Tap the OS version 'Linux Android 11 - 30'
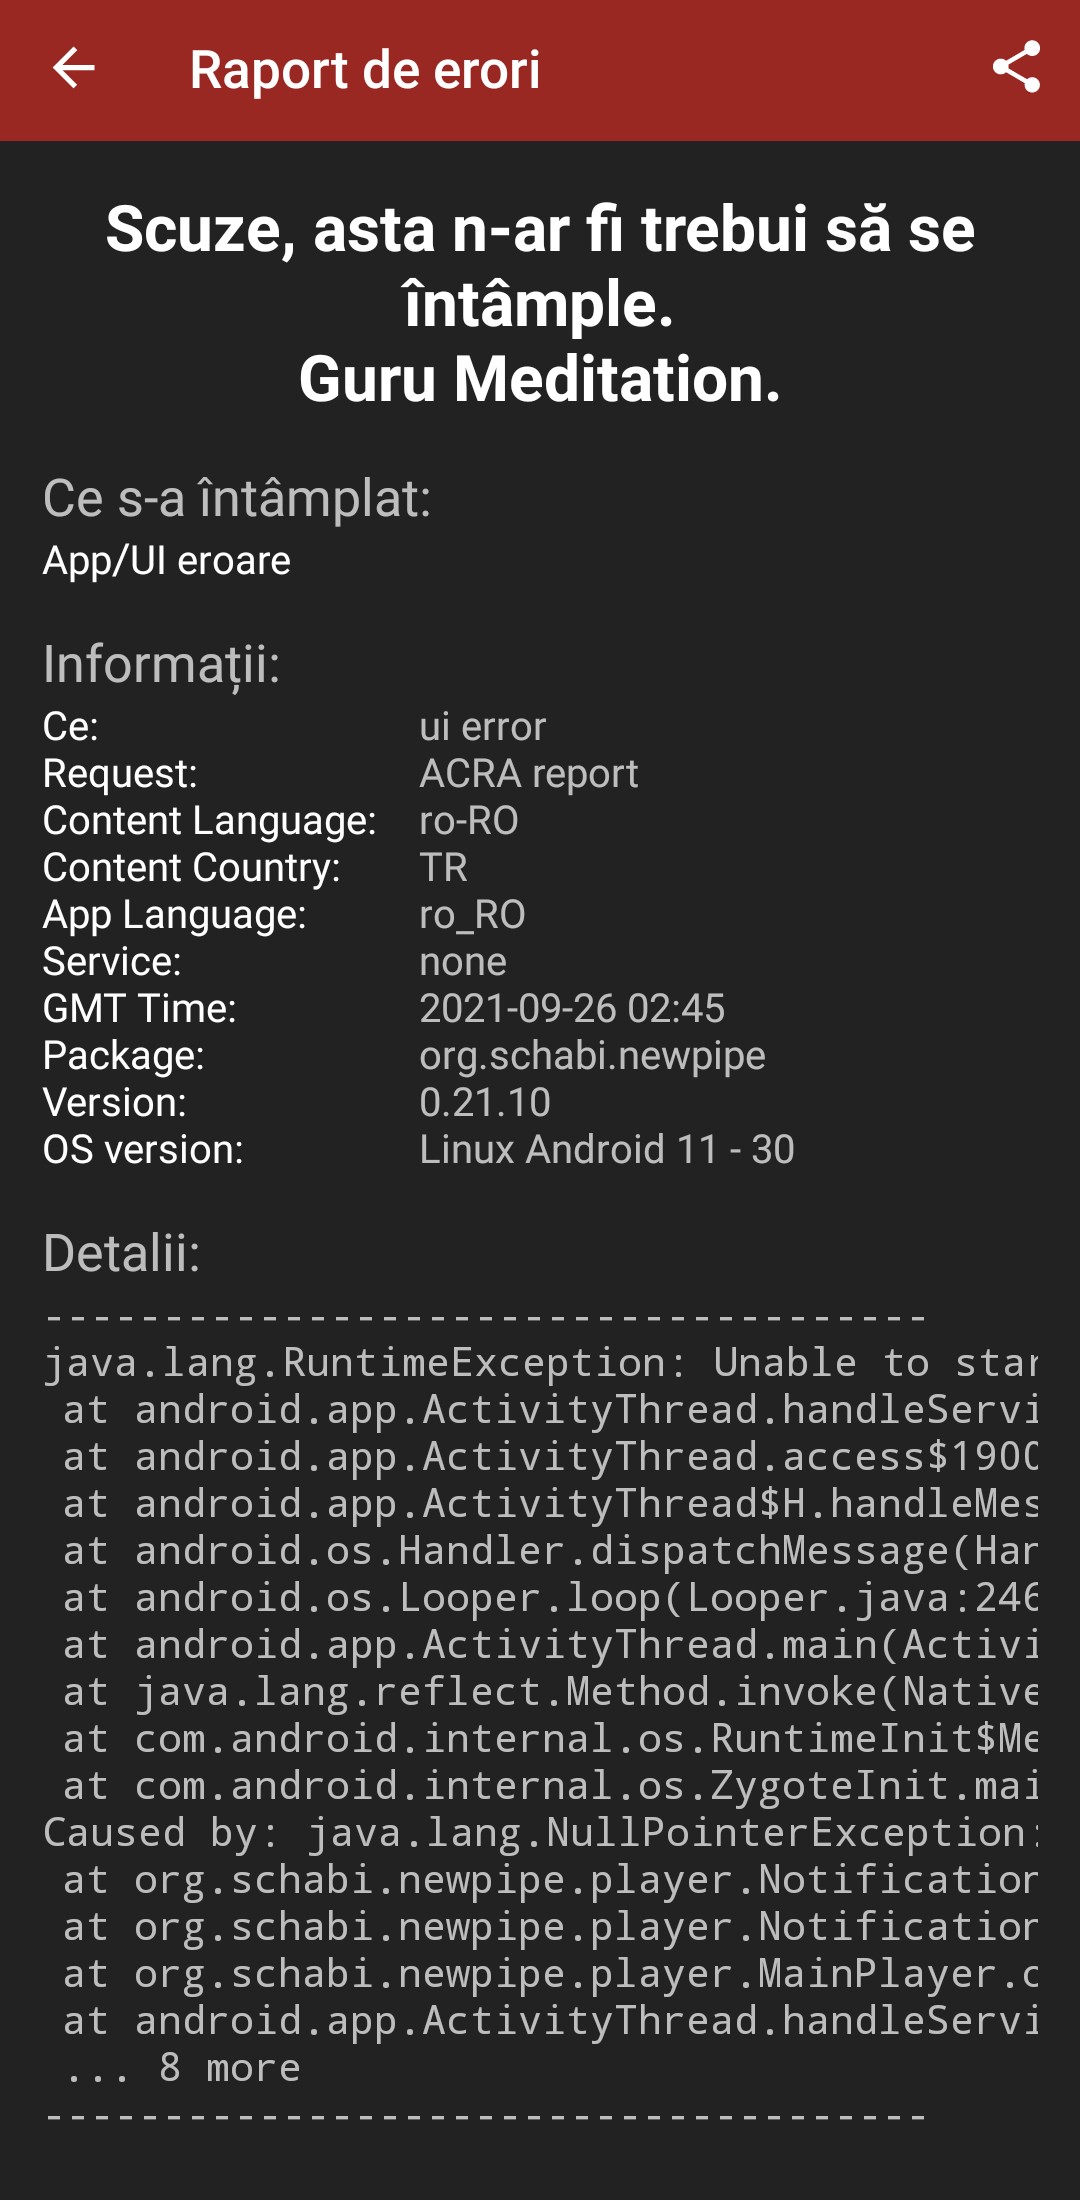The image size is (1080, 2200). tap(606, 1149)
